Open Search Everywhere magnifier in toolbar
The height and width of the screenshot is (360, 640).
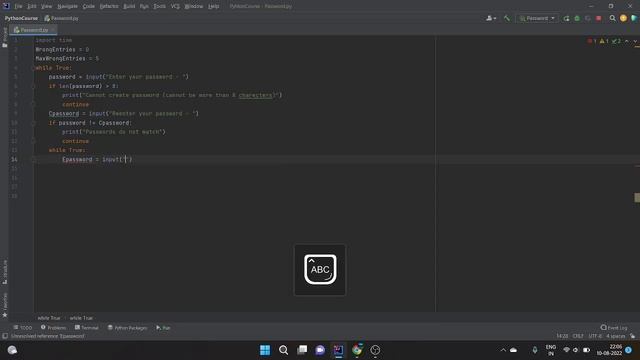click(612, 18)
